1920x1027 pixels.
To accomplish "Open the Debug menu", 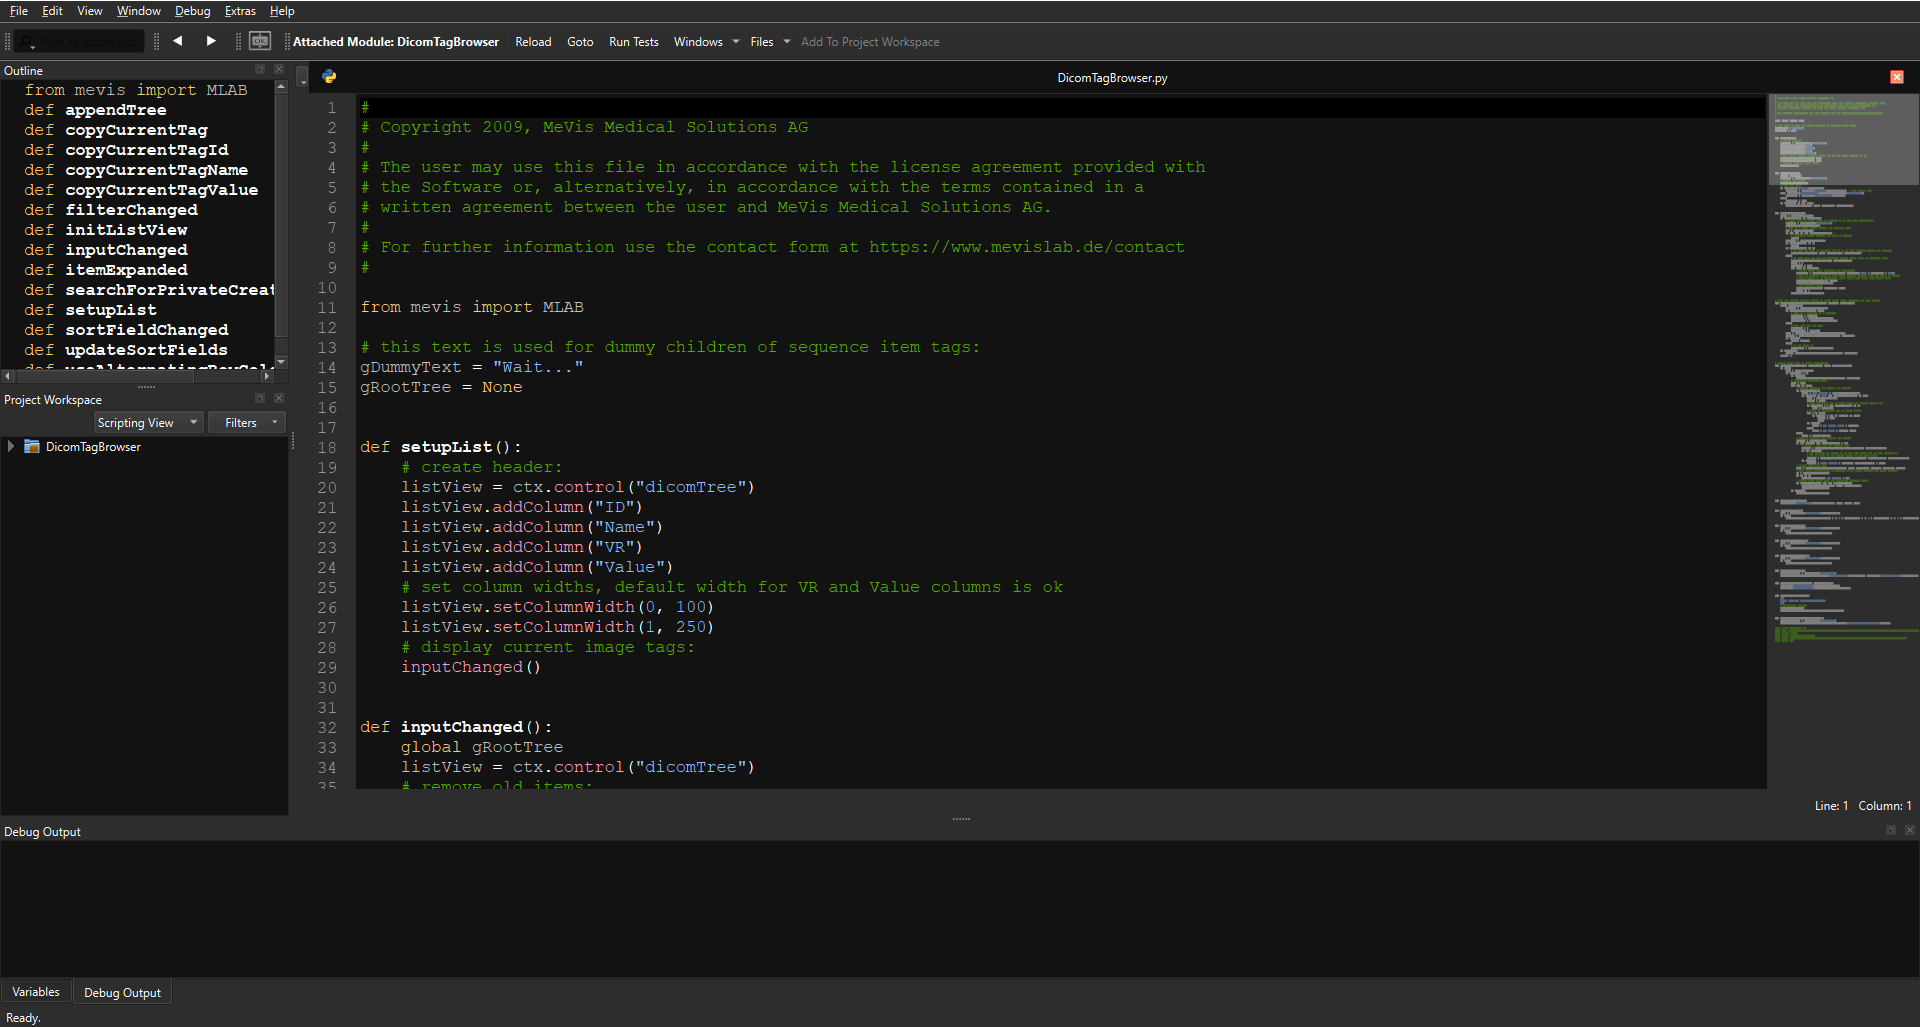I will click(x=192, y=11).
